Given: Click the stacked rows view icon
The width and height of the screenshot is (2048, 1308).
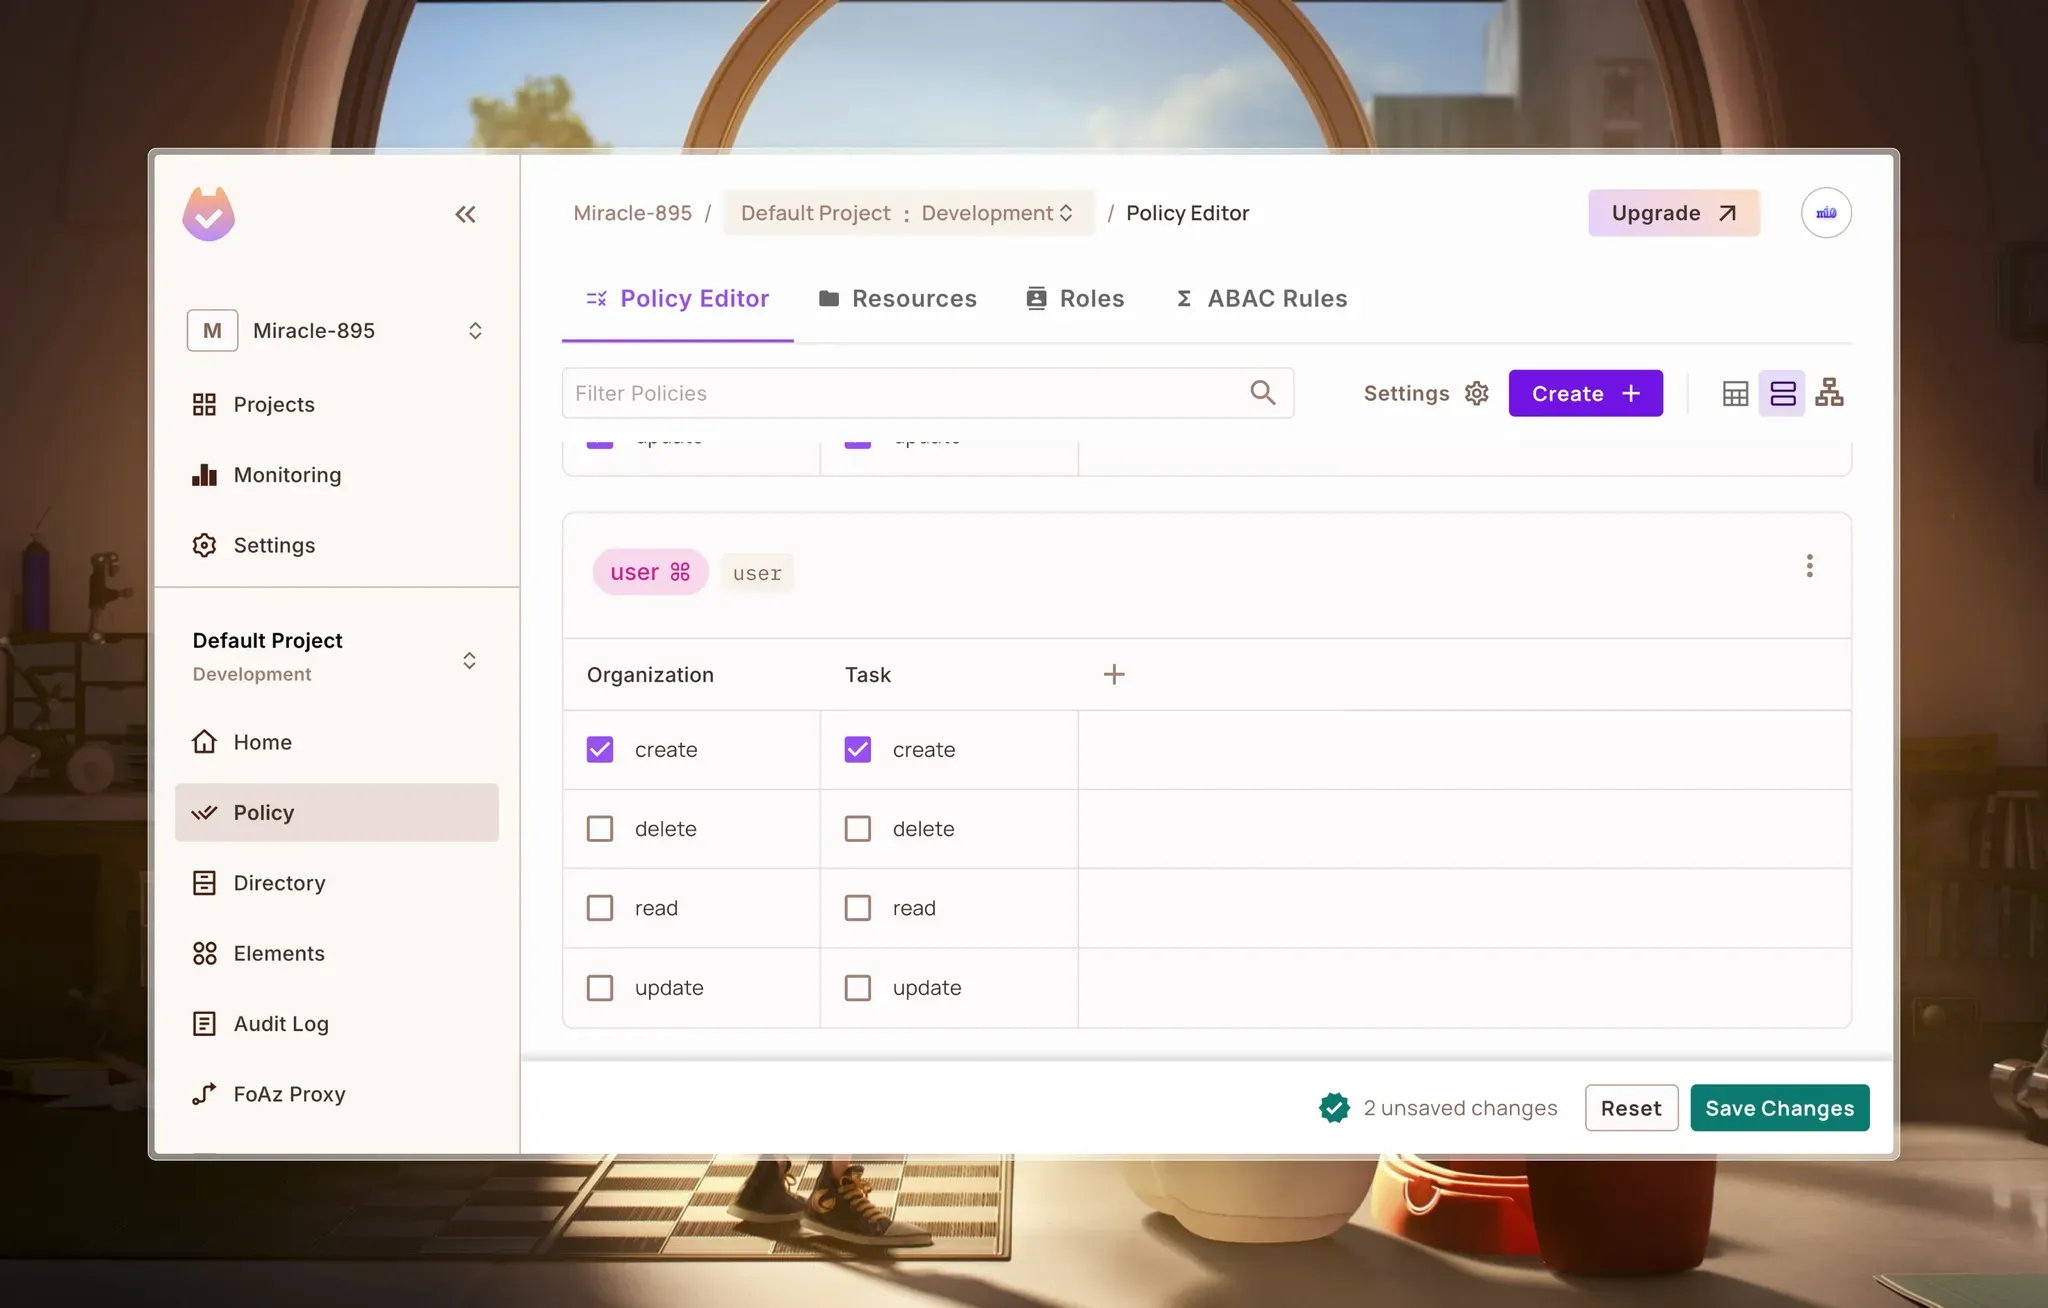Looking at the screenshot, I should 1782,394.
